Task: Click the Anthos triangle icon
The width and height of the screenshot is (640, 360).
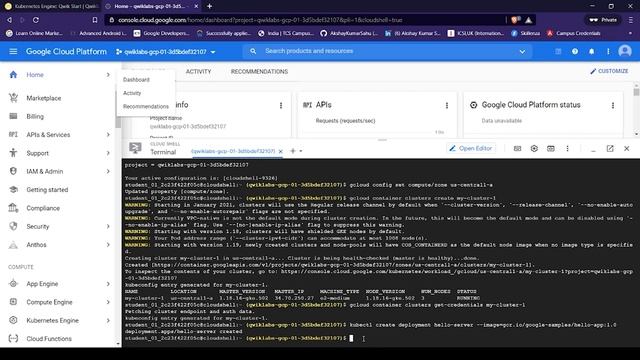Action: click(x=13, y=245)
